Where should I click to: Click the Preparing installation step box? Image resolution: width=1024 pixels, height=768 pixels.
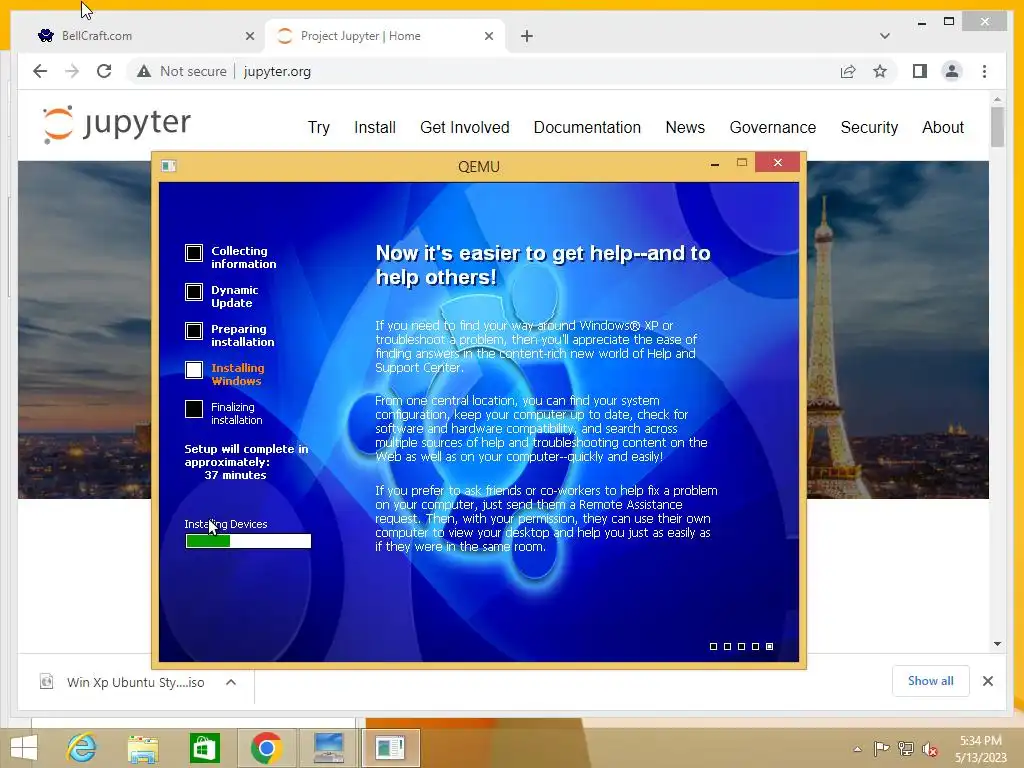click(194, 331)
